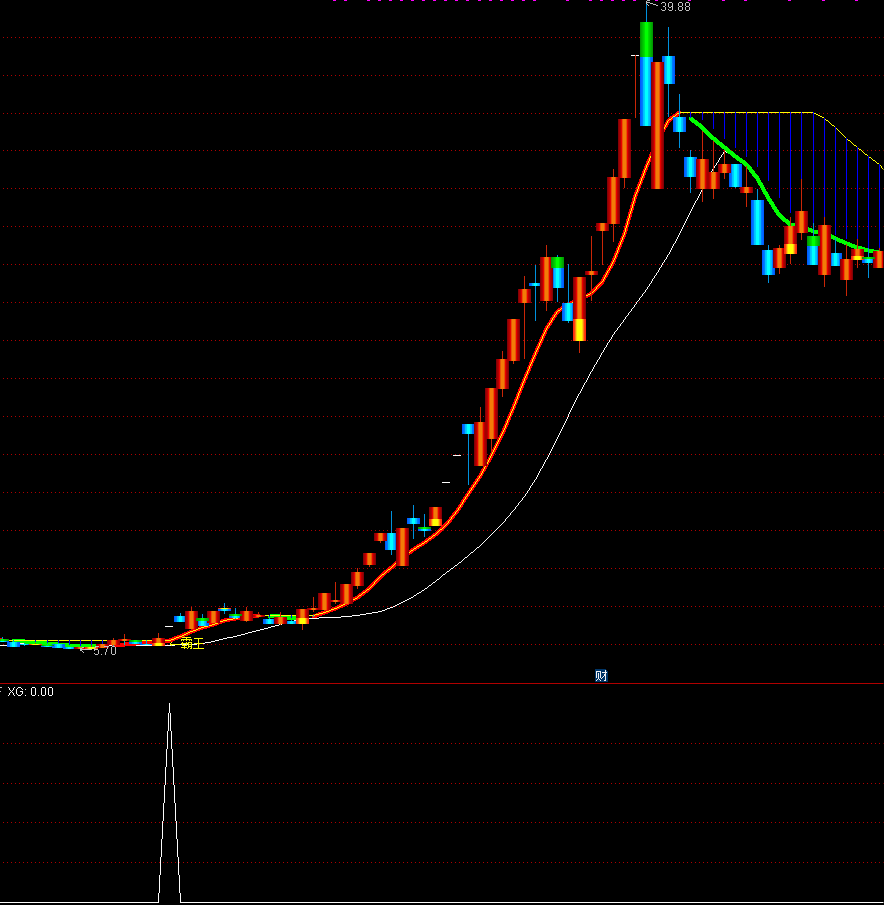Select the last candle at the right edge
Screen dimensions: 884x905
(x=879, y=259)
